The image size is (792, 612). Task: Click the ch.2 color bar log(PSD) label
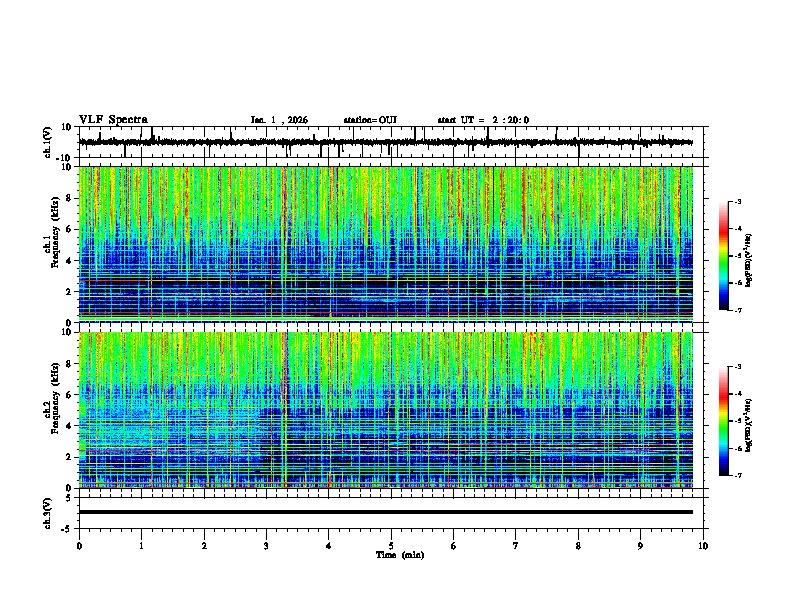[749, 425]
